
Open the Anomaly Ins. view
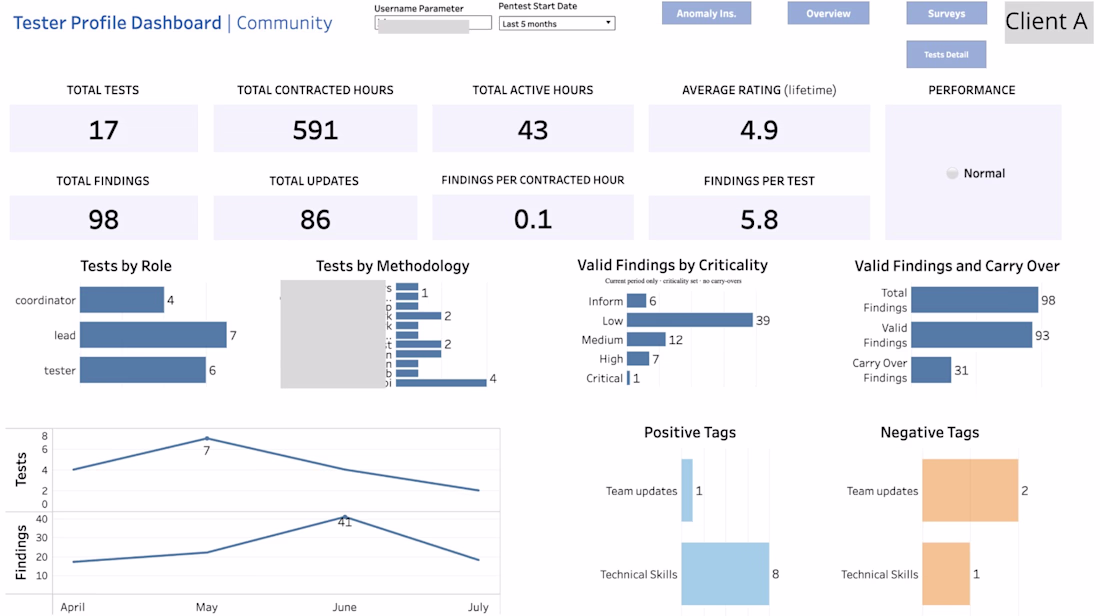pyautogui.click(x=706, y=13)
